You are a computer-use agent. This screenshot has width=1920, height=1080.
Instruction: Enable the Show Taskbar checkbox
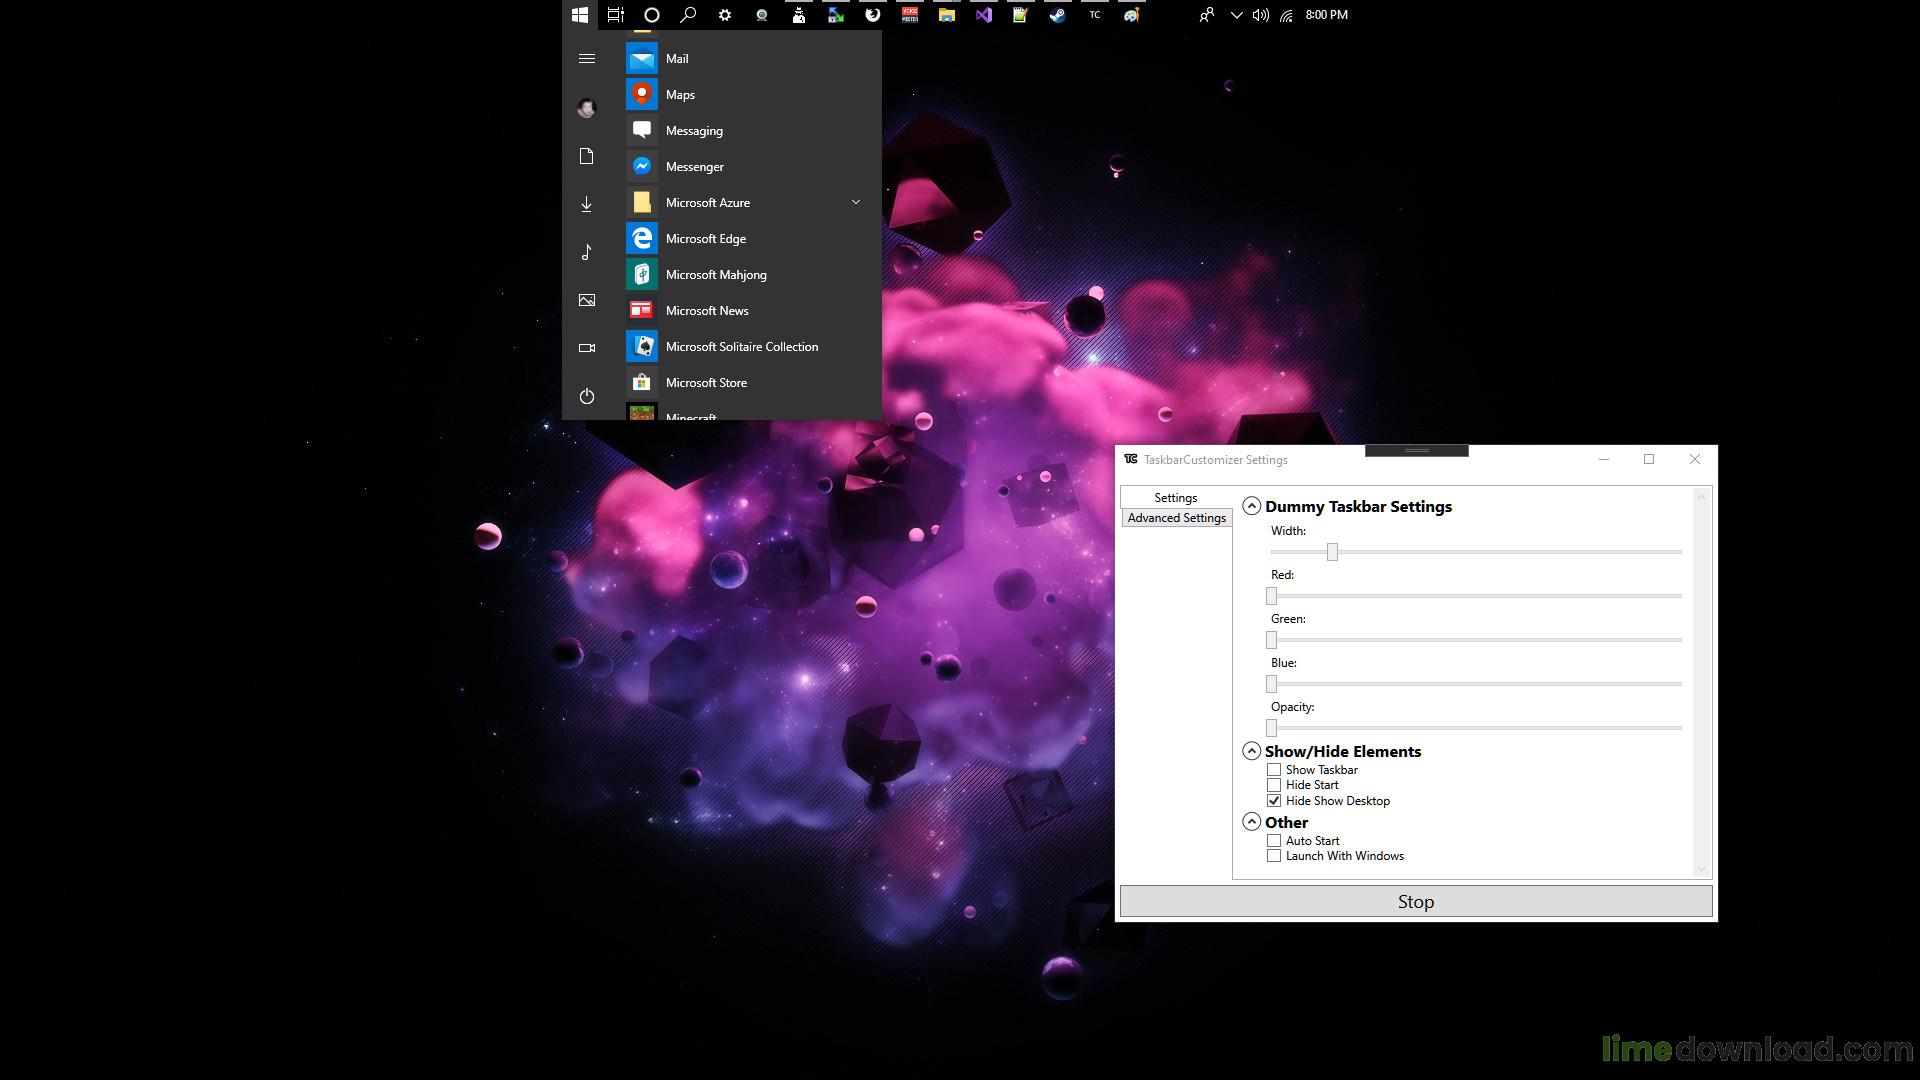(1274, 770)
